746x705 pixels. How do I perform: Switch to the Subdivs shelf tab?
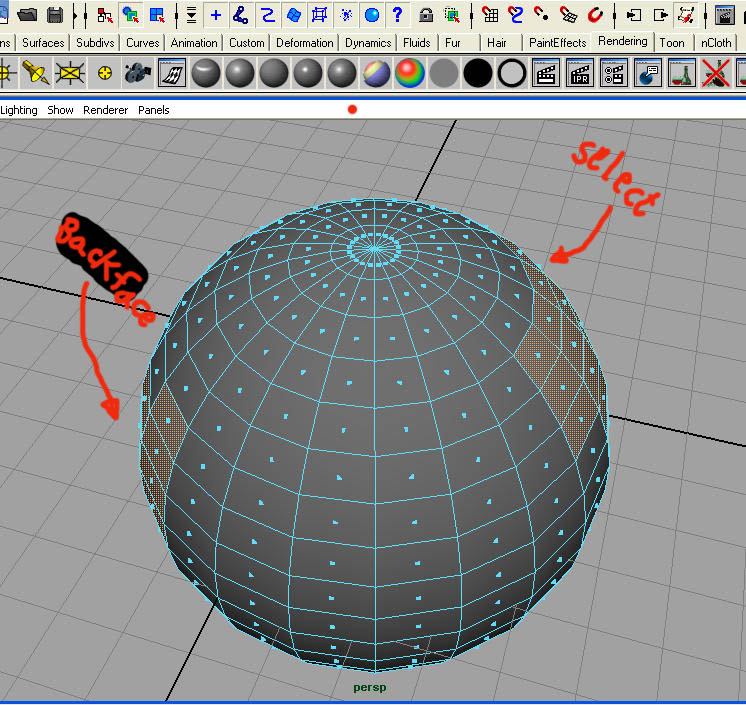pyautogui.click(x=95, y=43)
